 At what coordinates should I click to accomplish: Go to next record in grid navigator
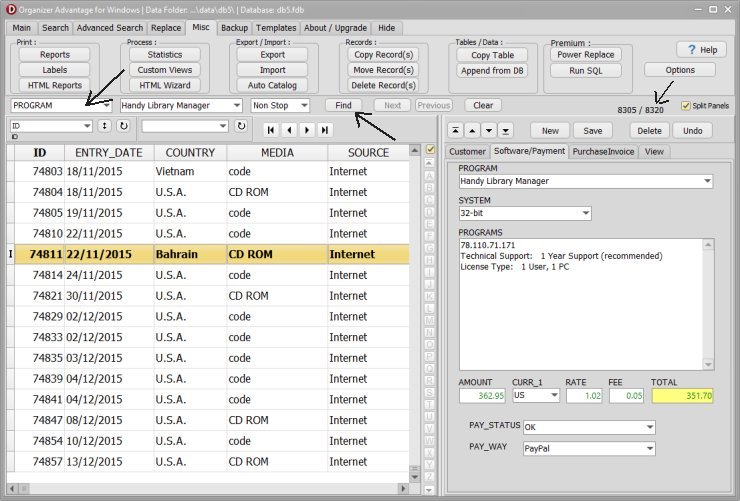coord(306,130)
